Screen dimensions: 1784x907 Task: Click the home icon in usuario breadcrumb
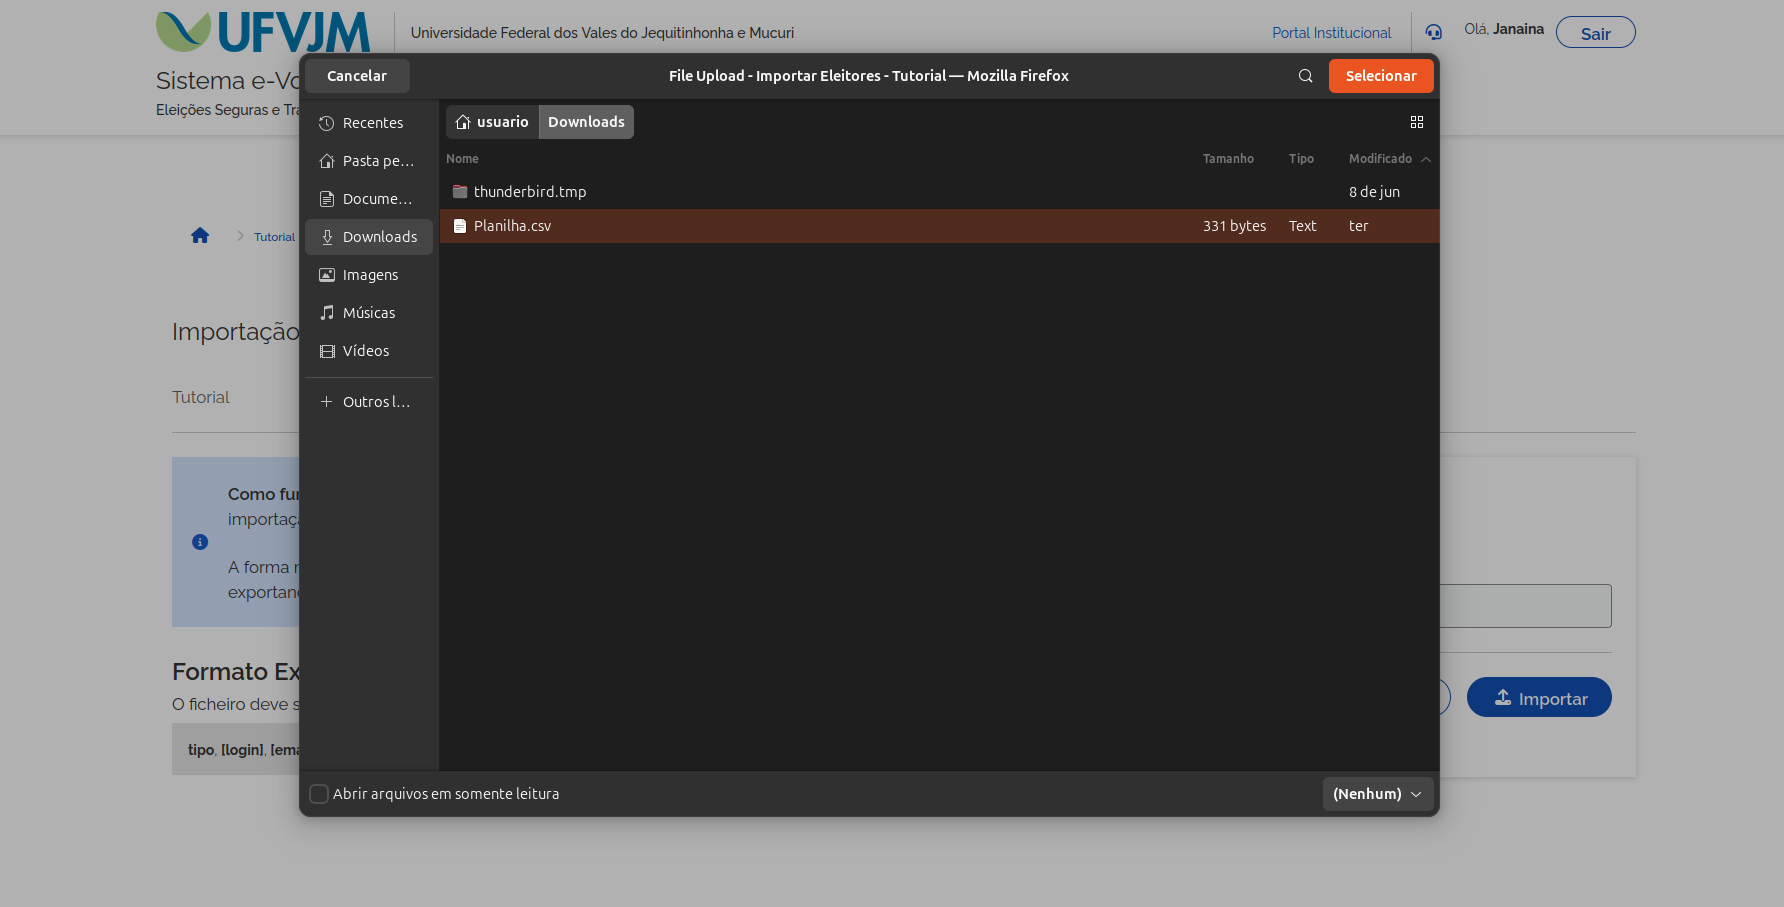pyautogui.click(x=463, y=122)
